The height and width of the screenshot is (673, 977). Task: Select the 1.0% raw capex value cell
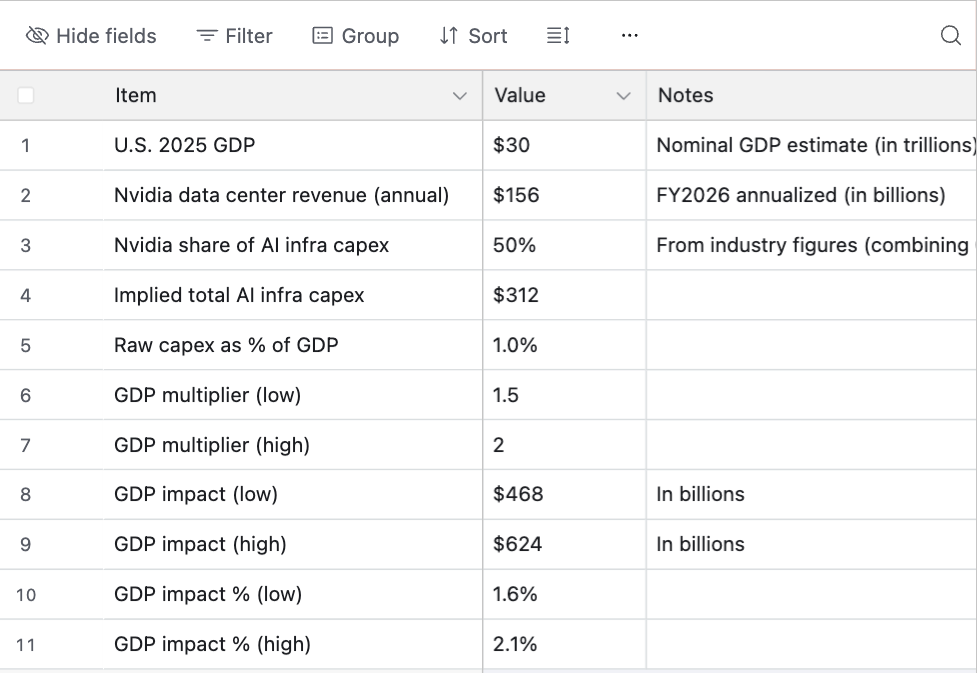tap(515, 346)
